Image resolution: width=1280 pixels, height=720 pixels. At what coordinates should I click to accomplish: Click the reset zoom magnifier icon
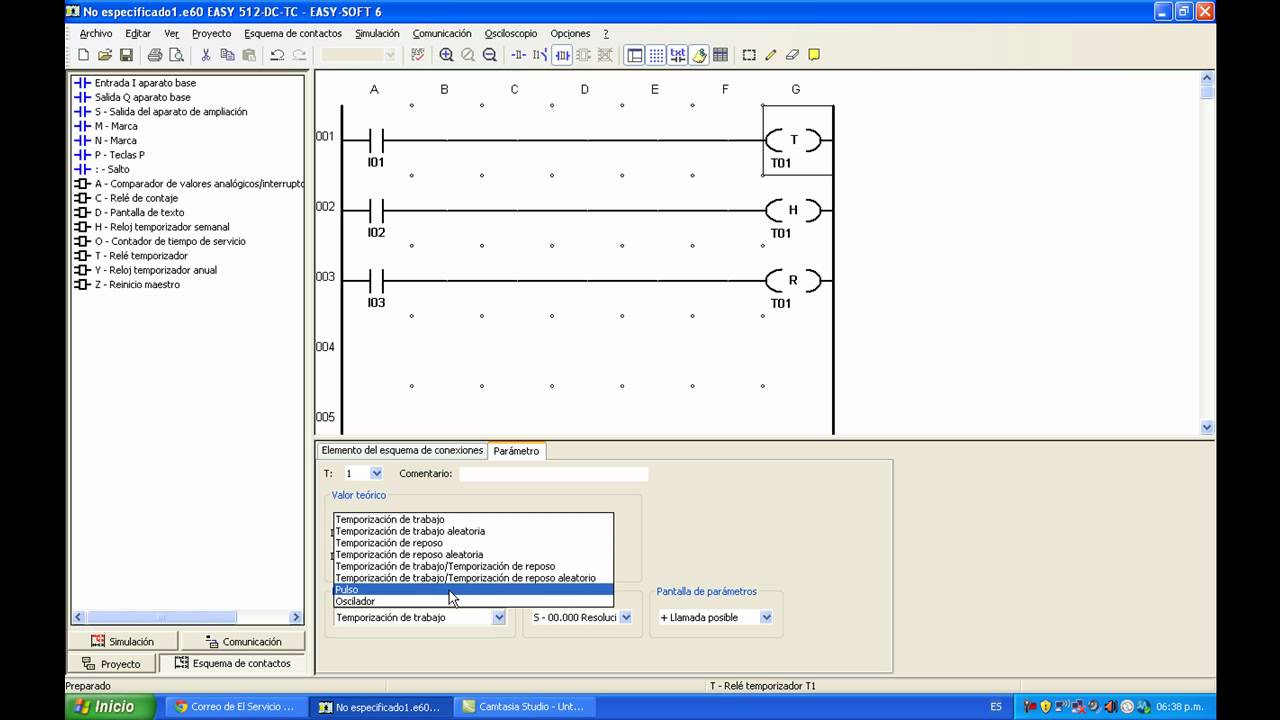click(468, 55)
